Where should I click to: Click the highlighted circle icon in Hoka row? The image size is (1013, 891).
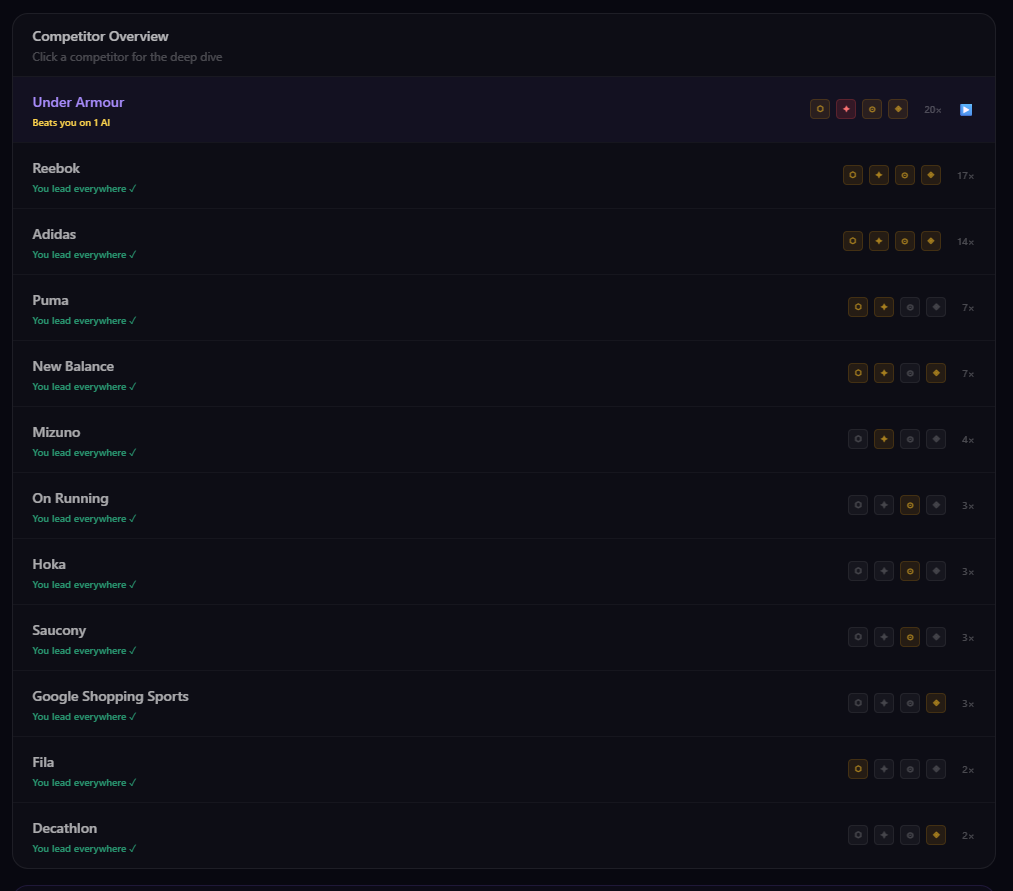point(910,571)
